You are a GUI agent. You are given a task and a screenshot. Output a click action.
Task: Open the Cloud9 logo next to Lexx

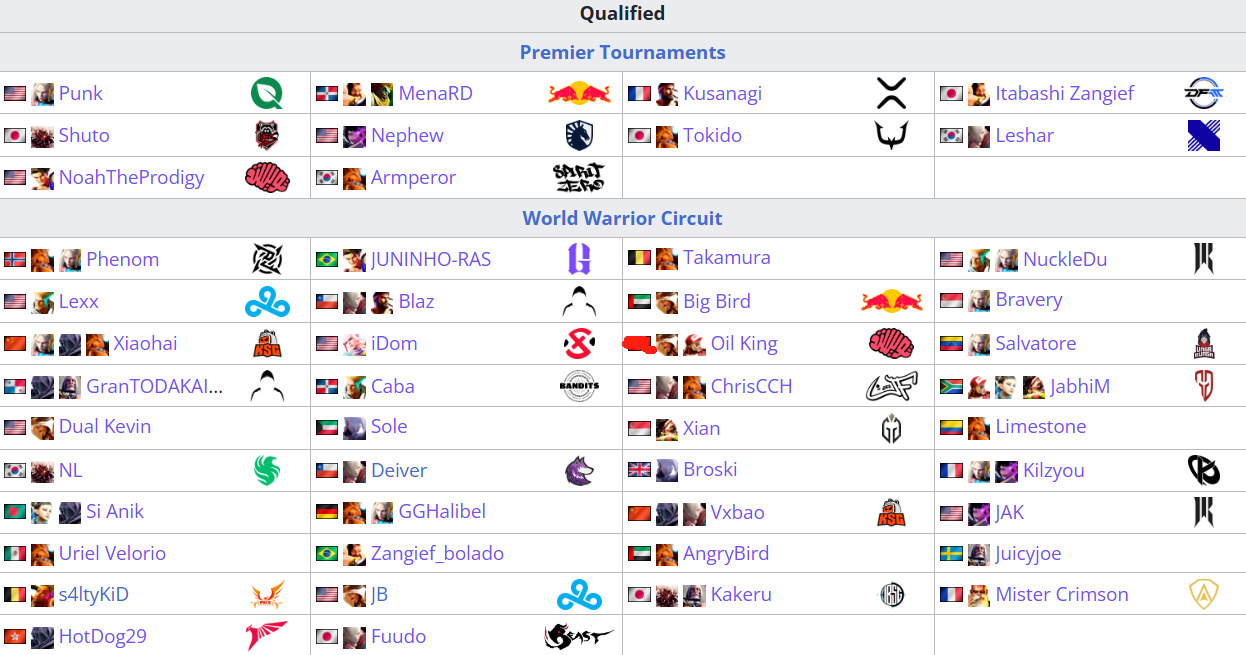pyautogui.click(x=267, y=301)
